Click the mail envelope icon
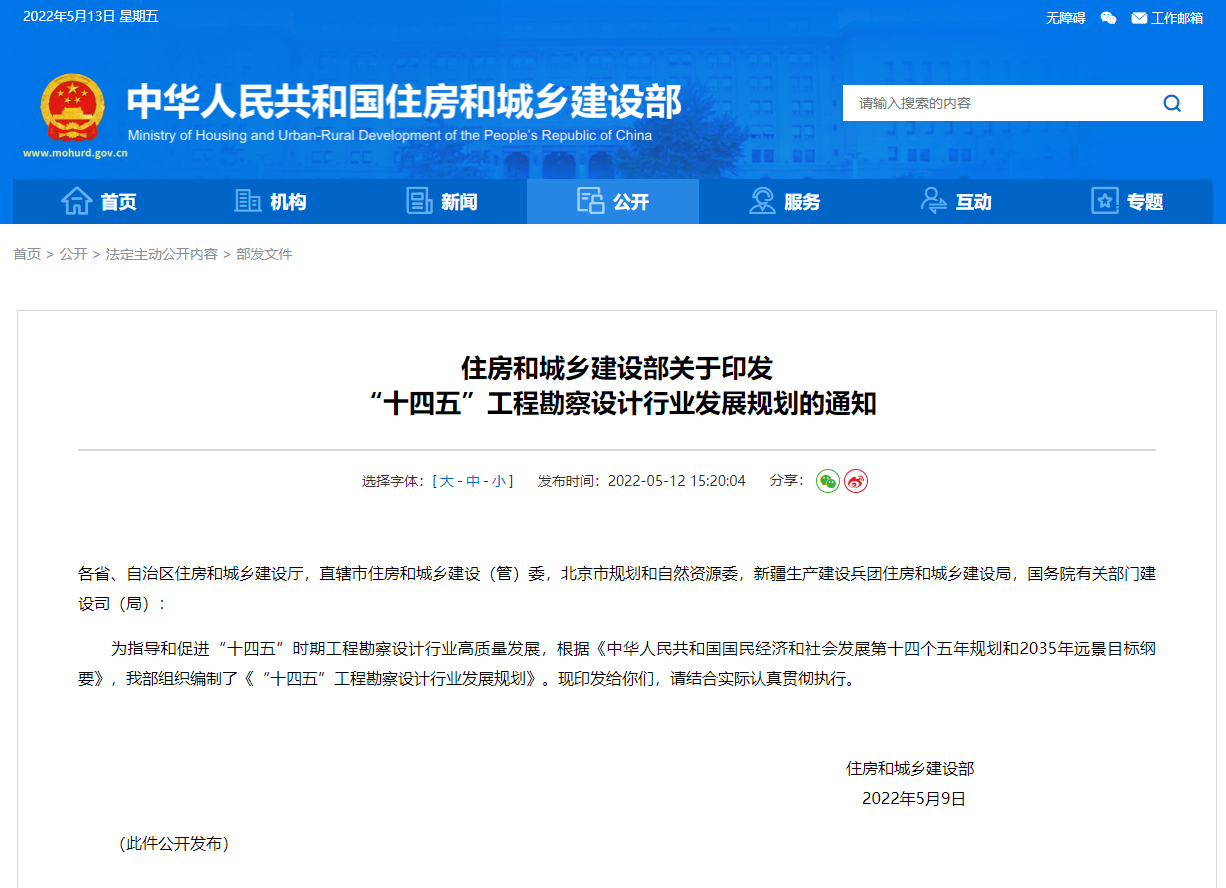This screenshot has height=888, width=1226. pyautogui.click(x=1139, y=18)
